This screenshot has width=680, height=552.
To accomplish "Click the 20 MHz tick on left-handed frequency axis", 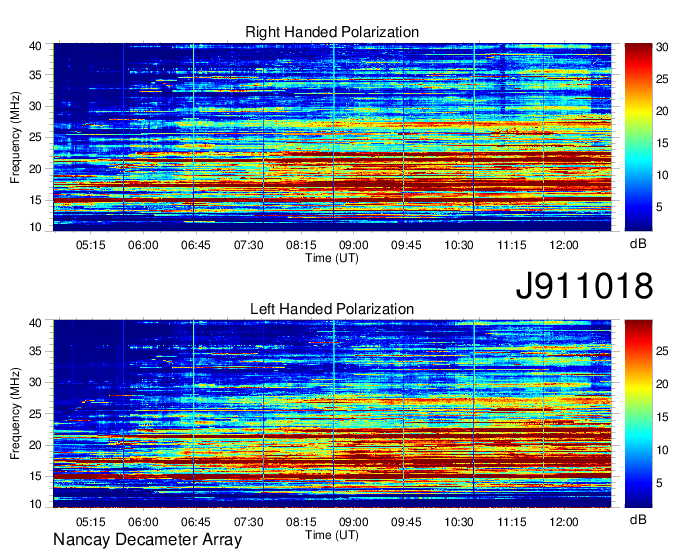I will click(x=35, y=445).
